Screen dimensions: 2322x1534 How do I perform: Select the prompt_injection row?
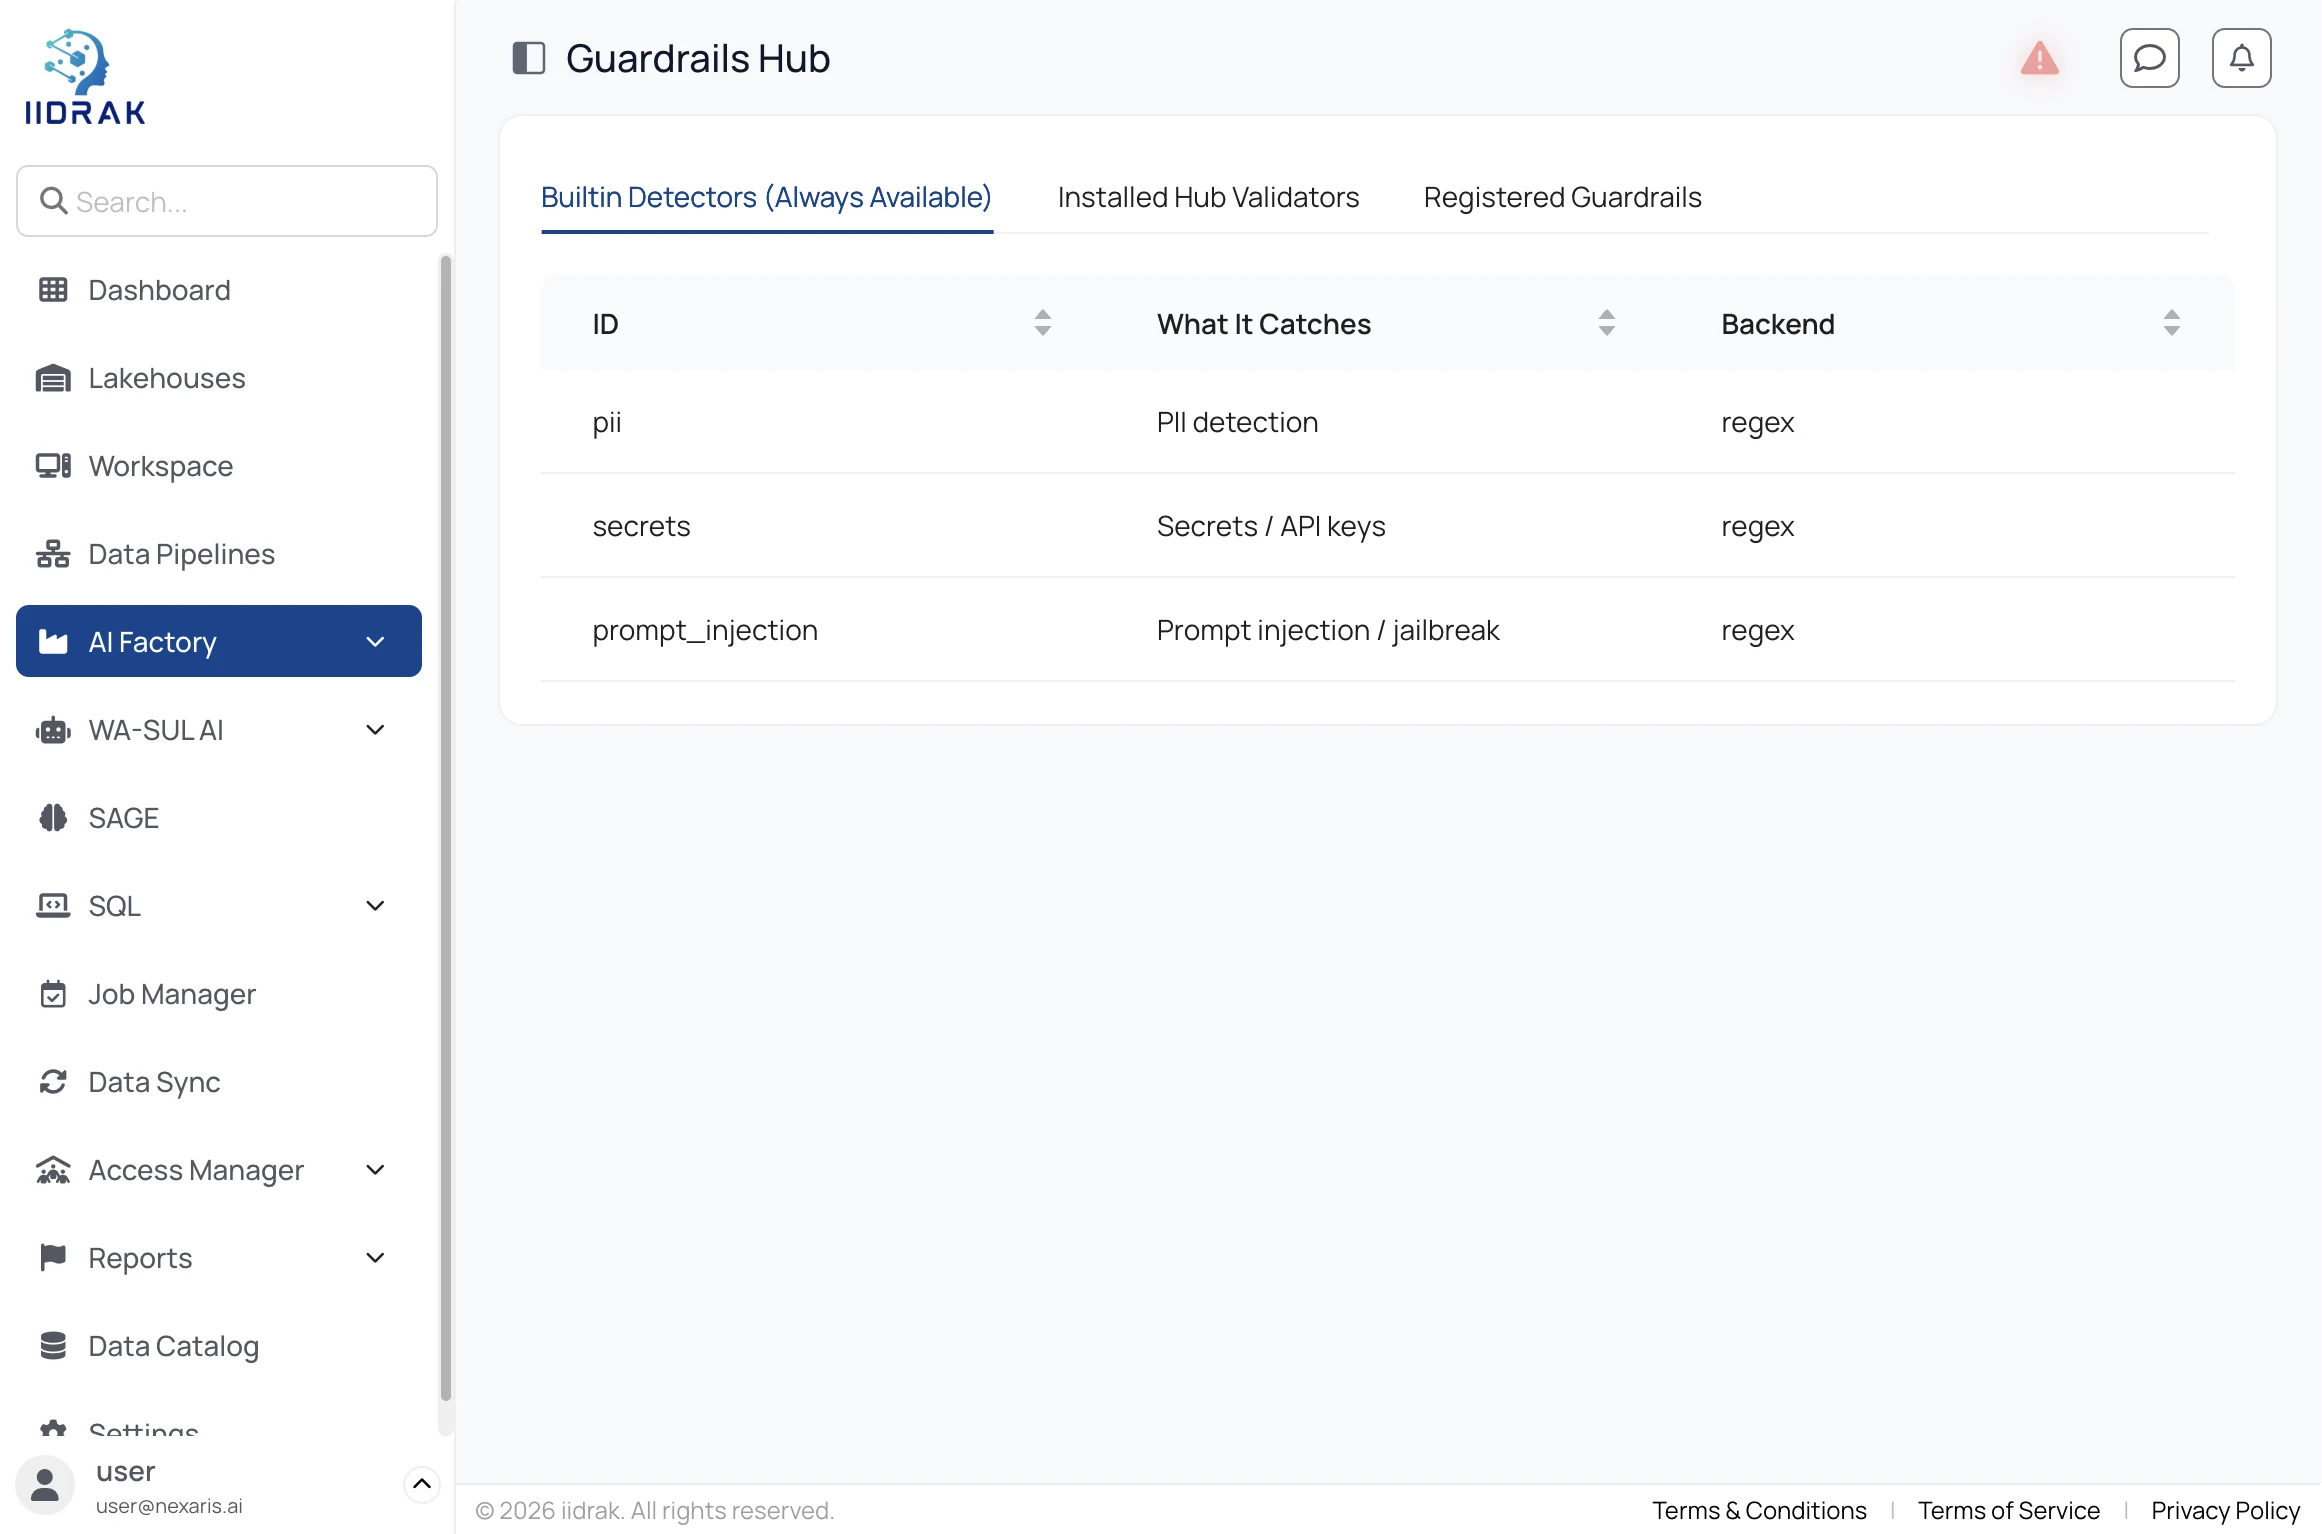(1387, 630)
